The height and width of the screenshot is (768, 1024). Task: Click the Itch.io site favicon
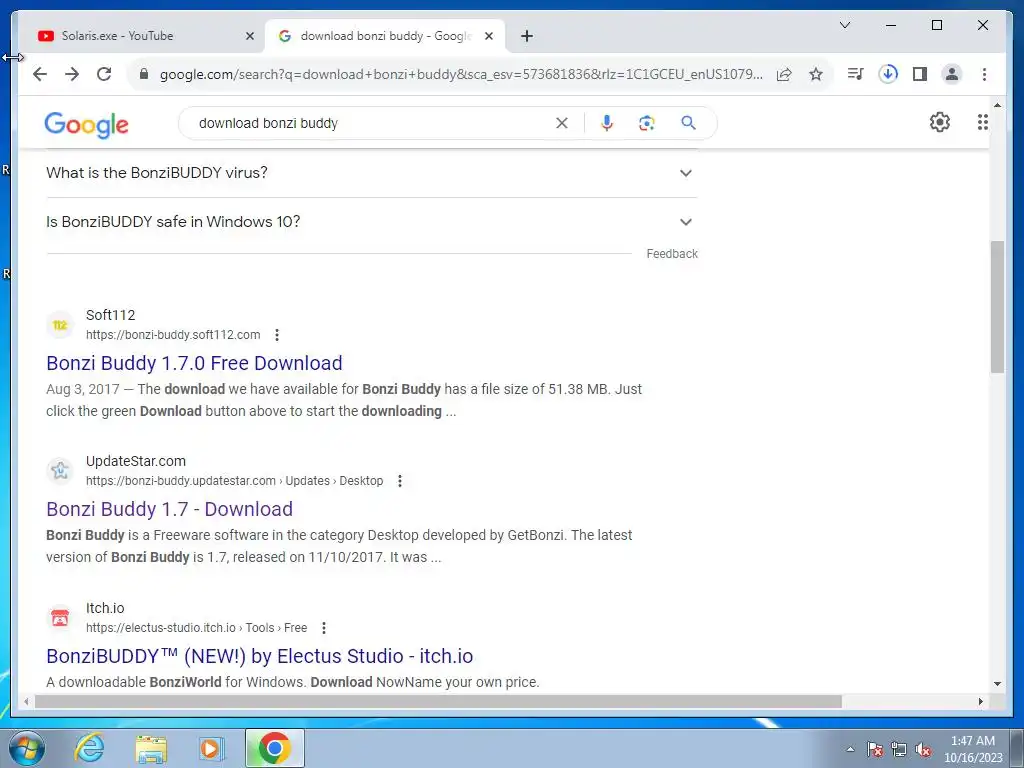point(60,617)
